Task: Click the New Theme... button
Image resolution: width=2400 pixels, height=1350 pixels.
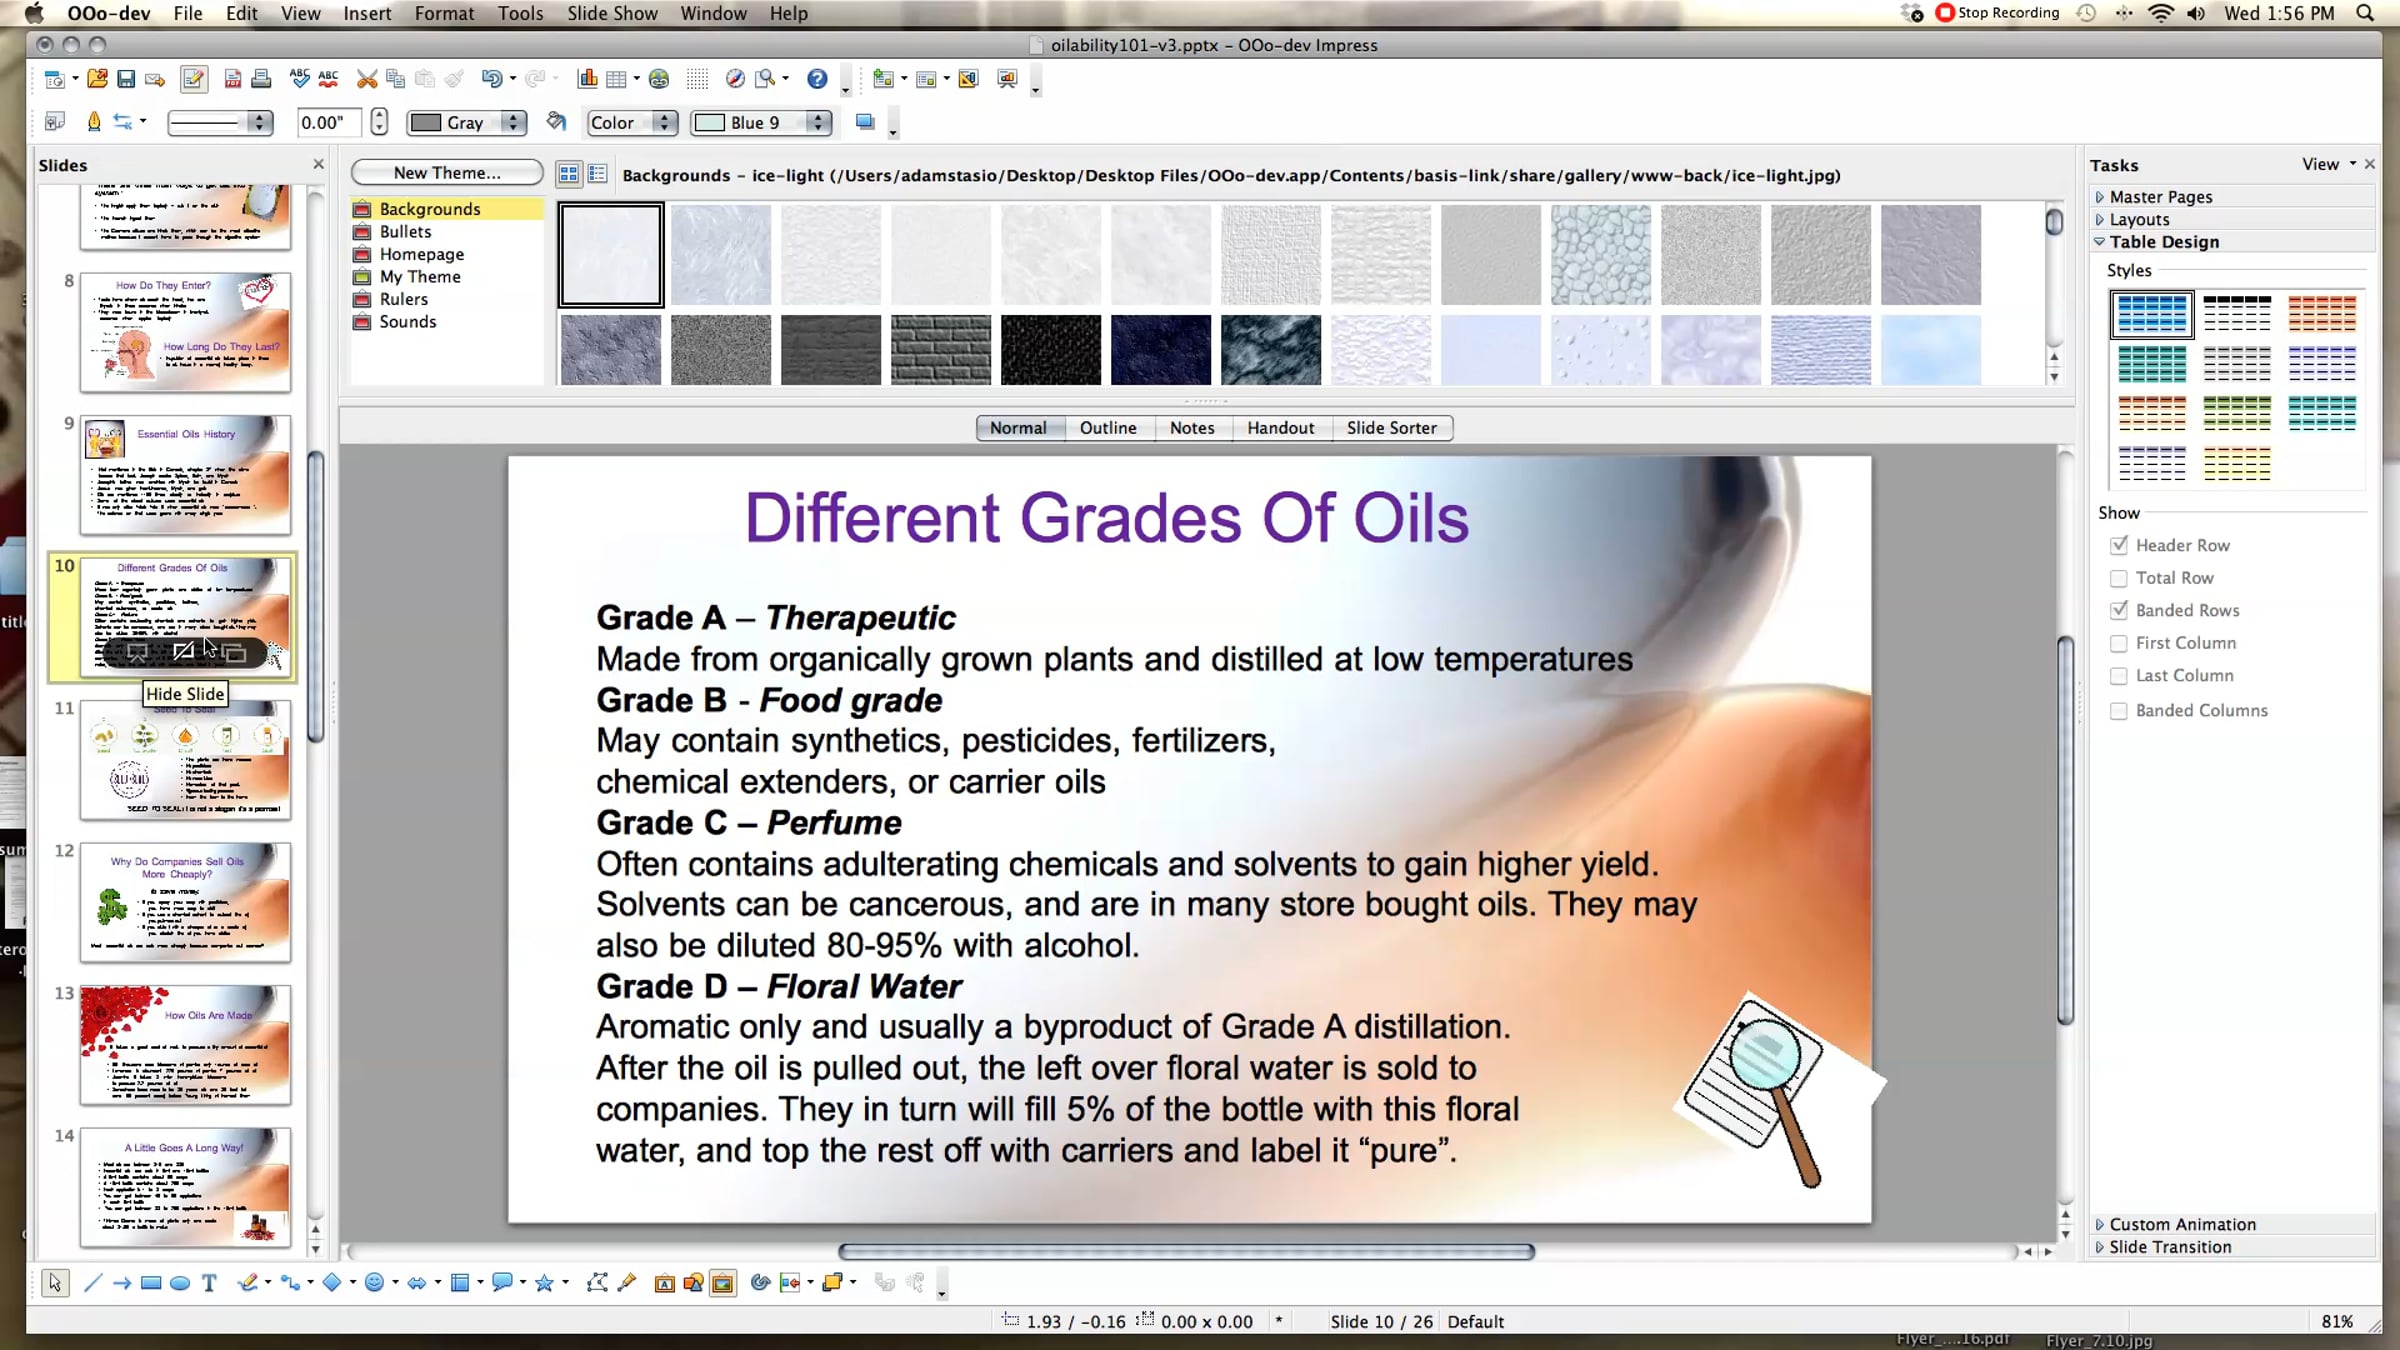Action: 446,173
